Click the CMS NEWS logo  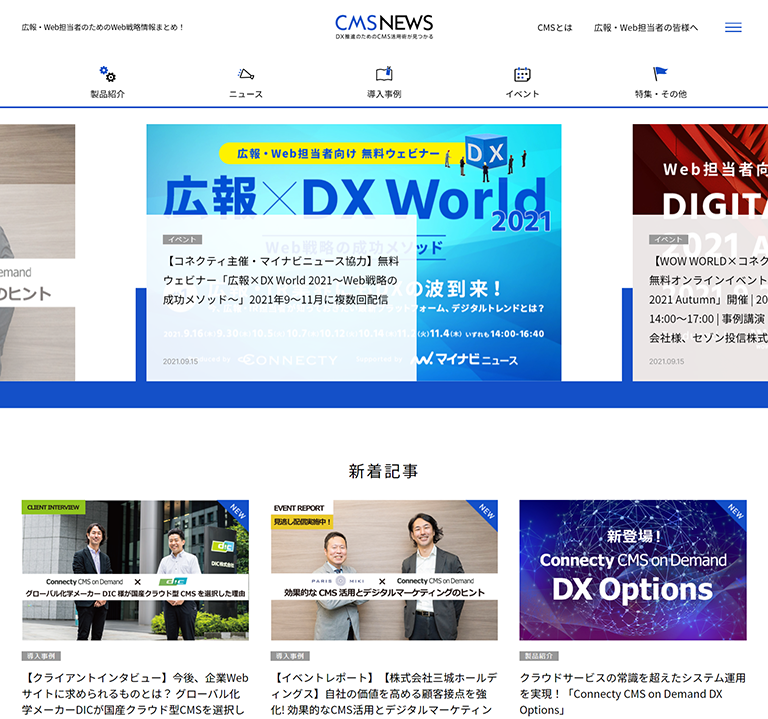(384, 26)
